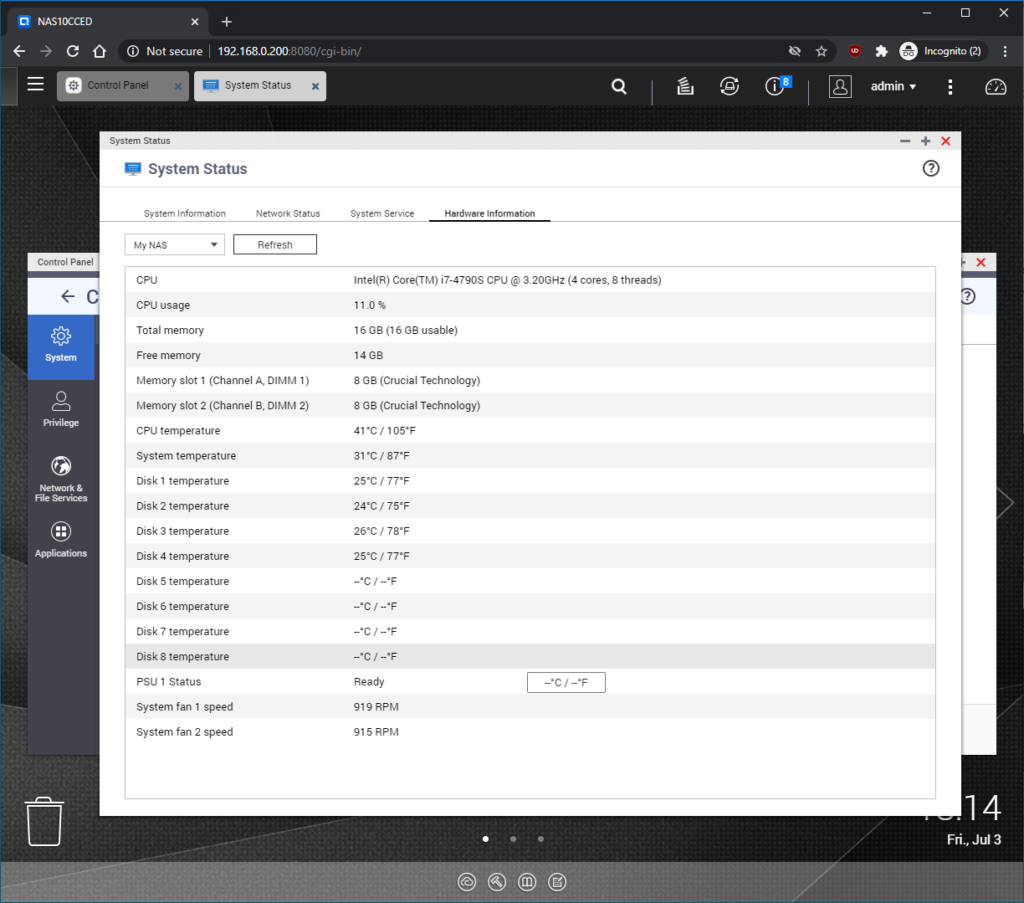Open Chrome menu three dots
Screen dimensions: 1024x903
(1005, 51)
